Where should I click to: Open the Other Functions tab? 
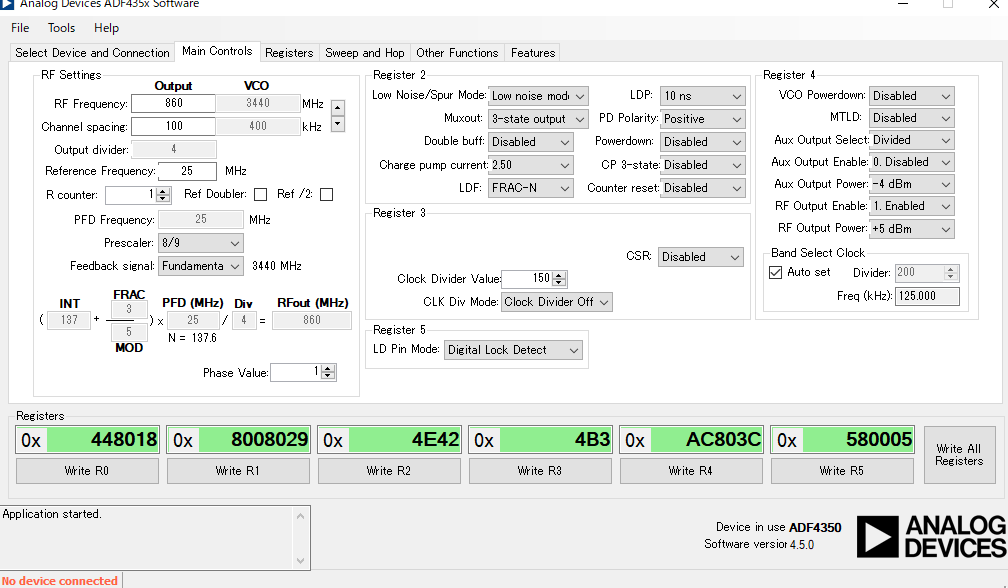pos(457,53)
